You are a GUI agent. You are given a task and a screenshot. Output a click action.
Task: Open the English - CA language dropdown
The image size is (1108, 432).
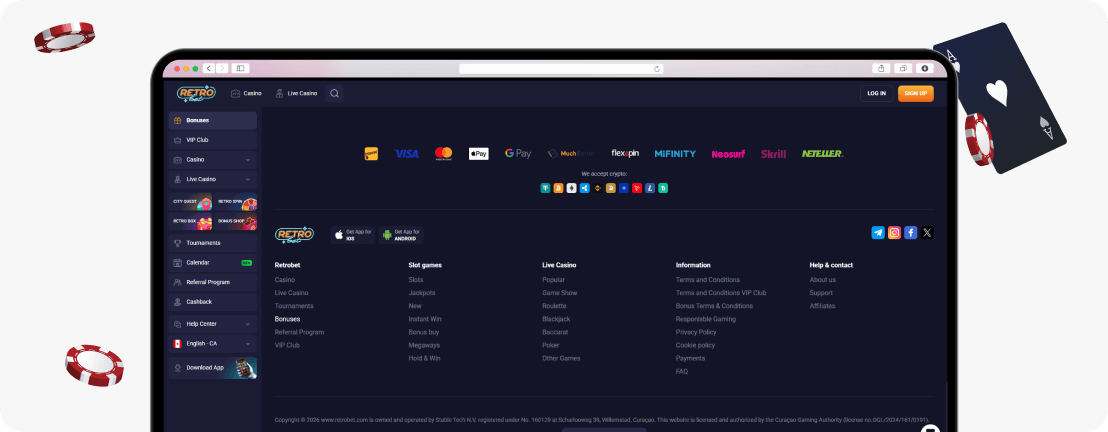coord(213,344)
